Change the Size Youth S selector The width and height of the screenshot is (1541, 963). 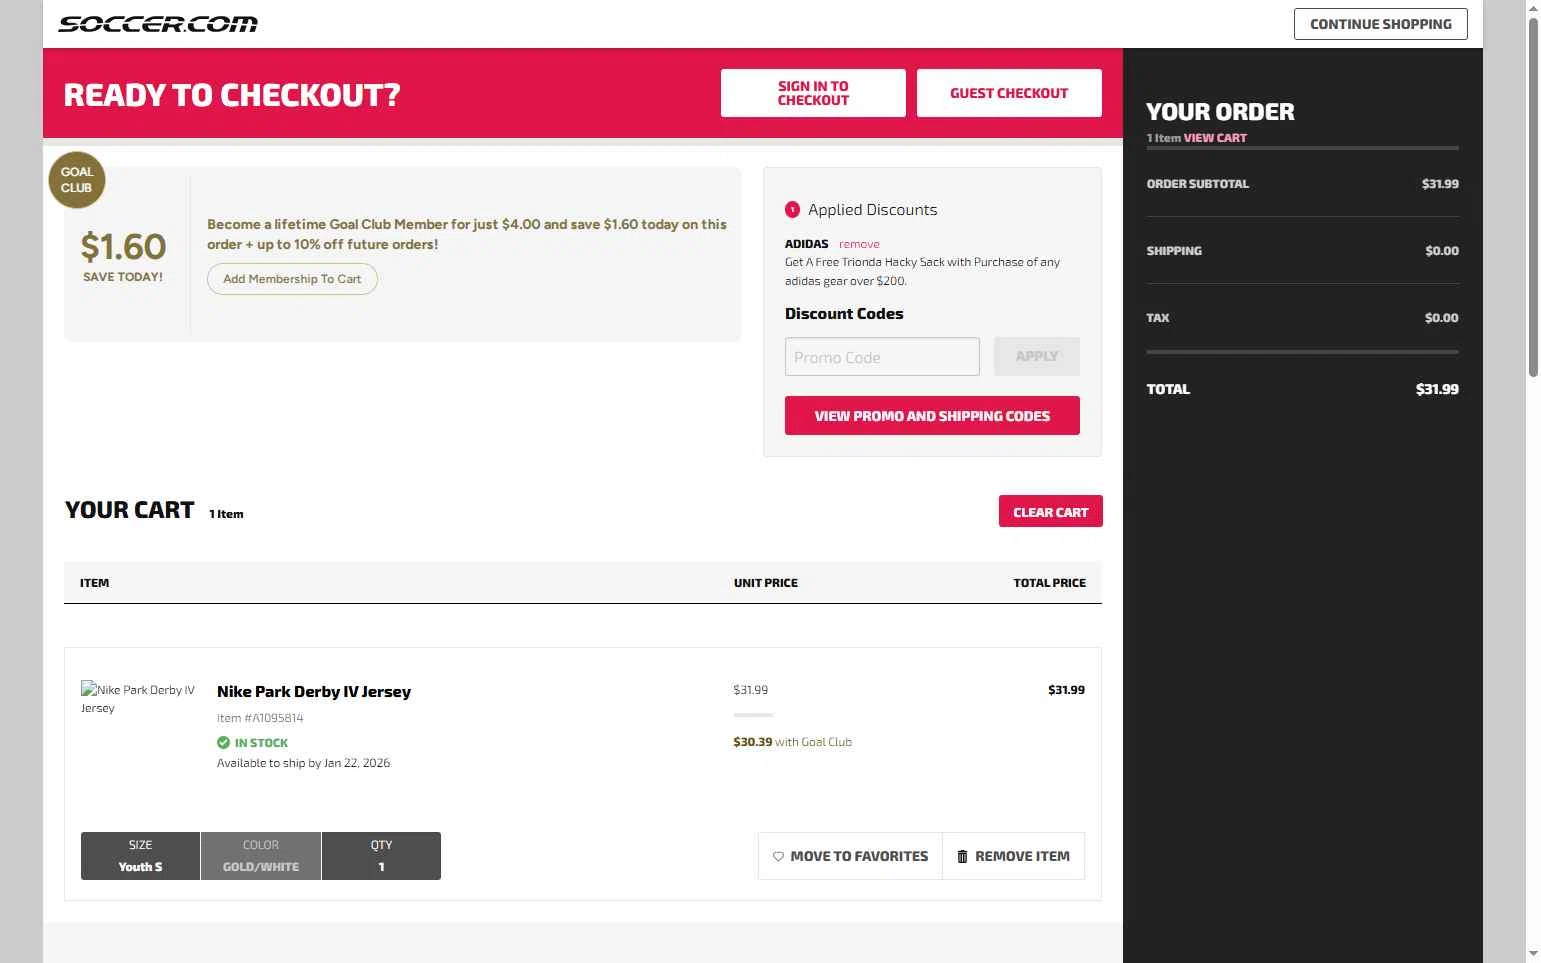point(140,856)
